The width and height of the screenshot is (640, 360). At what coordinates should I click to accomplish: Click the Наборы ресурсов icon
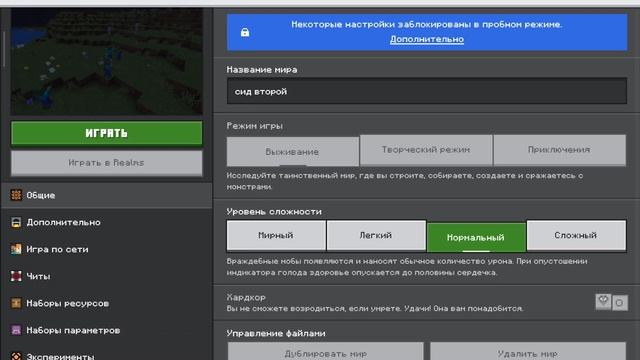click(16, 303)
